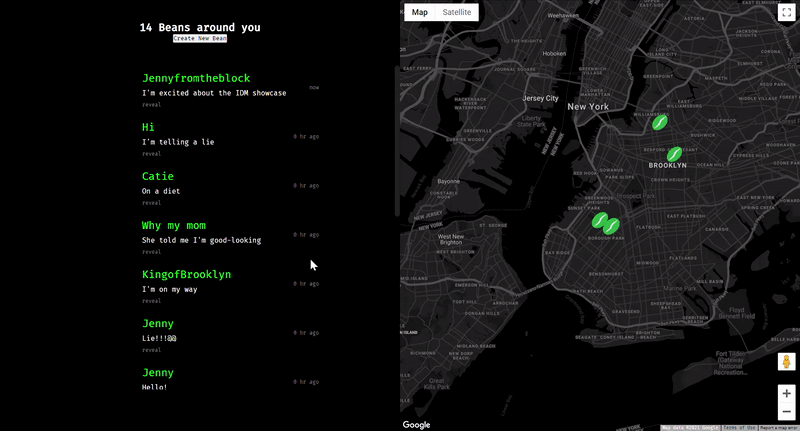The height and width of the screenshot is (431, 800).
Task: Zoom out the map with minus button
Action: tap(787, 412)
